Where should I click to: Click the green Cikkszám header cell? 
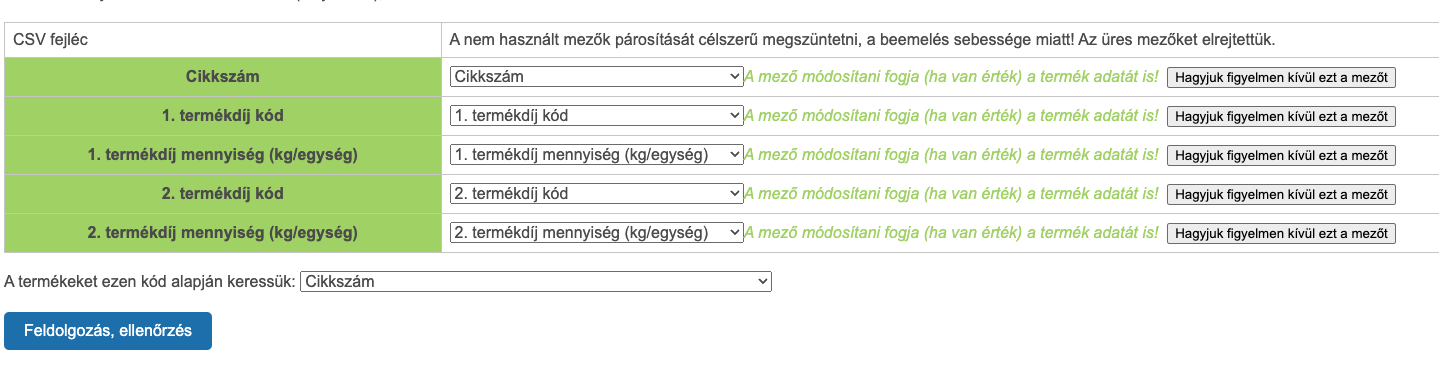coord(223,77)
